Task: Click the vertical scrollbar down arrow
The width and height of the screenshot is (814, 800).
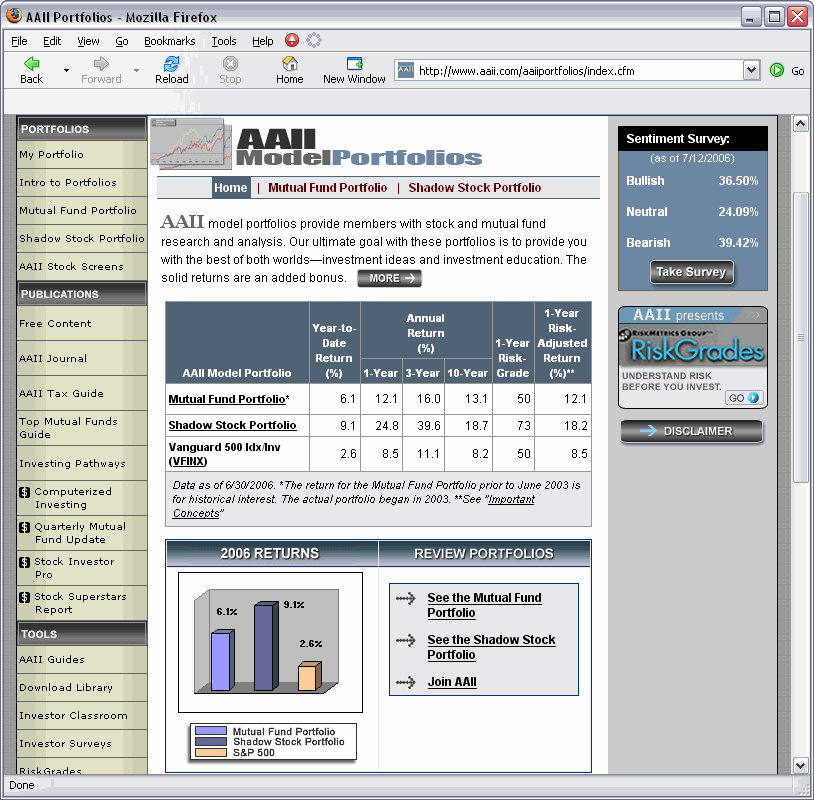Action: point(802,764)
